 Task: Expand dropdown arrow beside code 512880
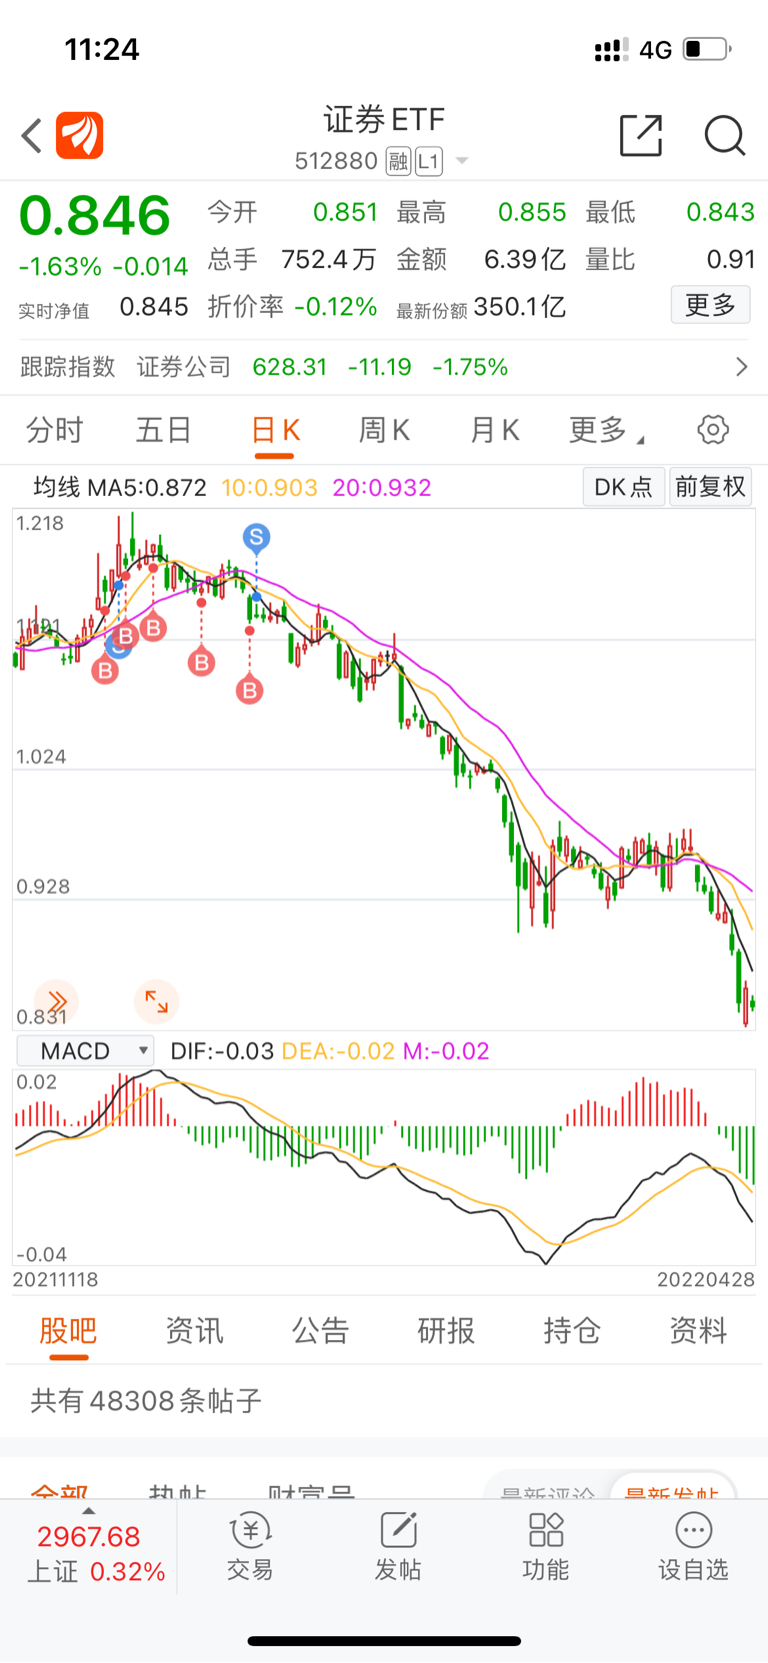(x=462, y=161)
